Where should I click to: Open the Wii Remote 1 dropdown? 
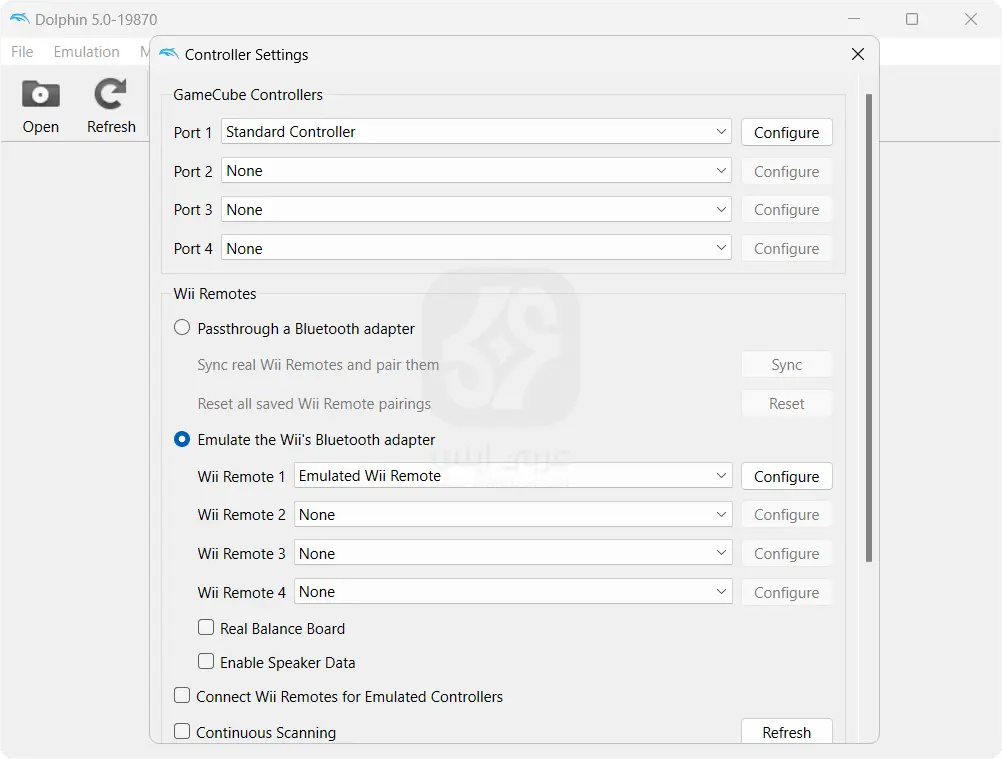[513, 476]
